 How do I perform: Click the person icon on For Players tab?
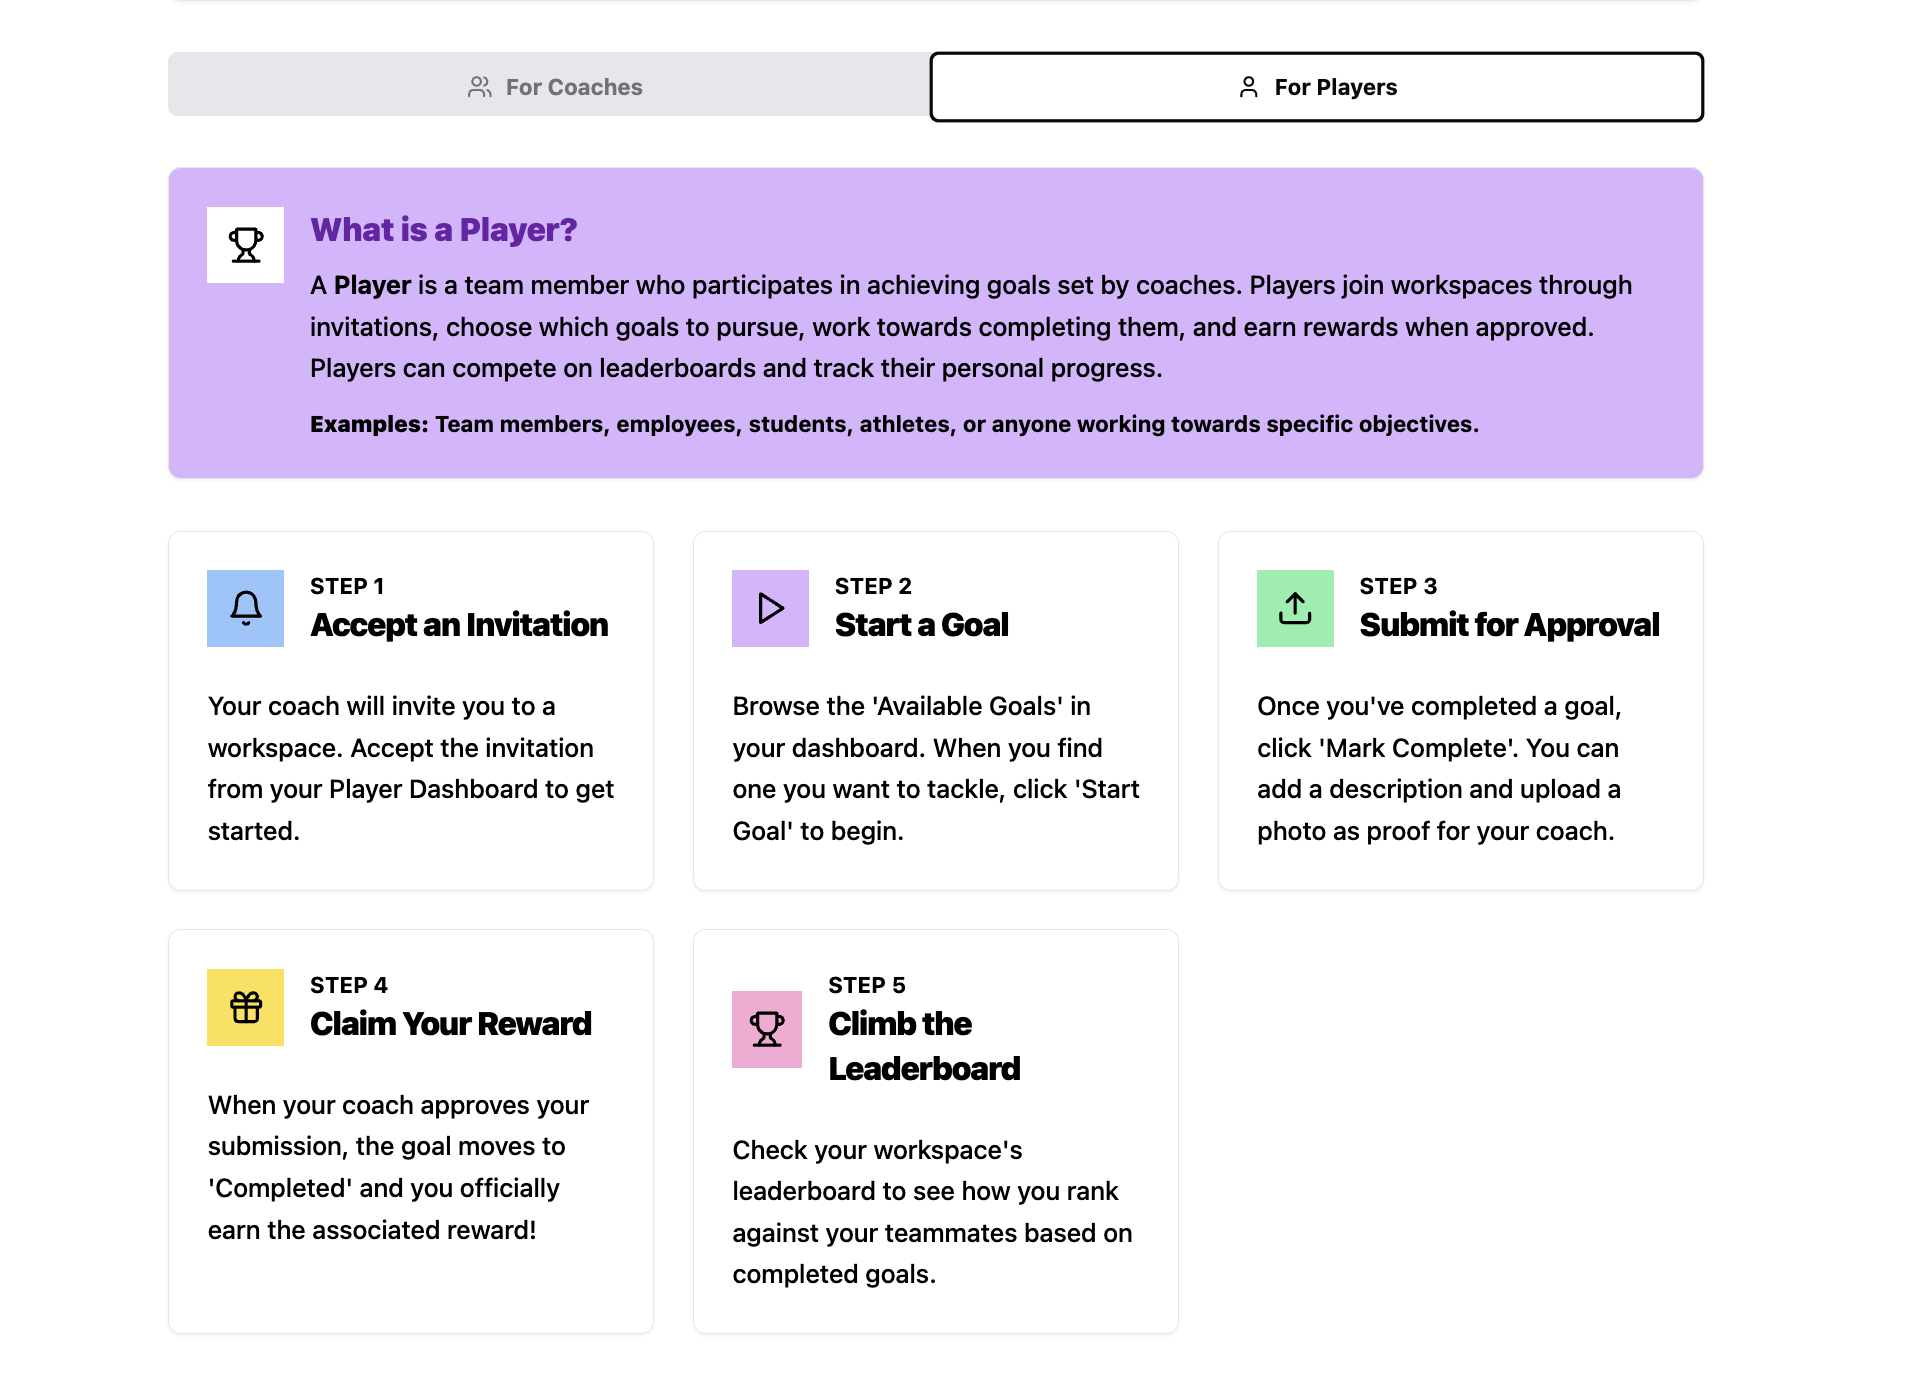pos(1248,87)
